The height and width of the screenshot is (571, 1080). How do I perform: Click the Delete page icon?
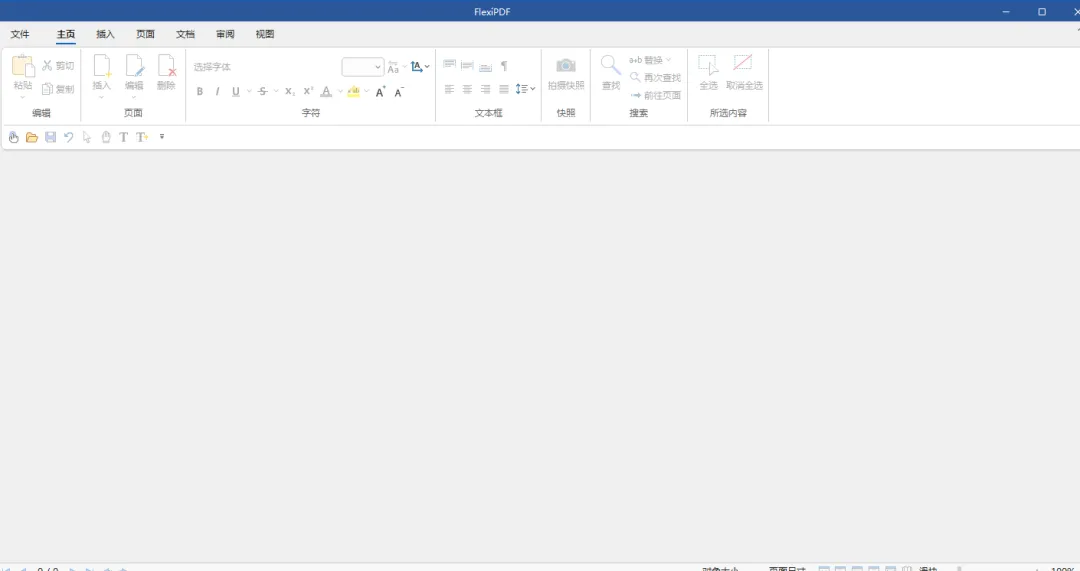[167, 65]
